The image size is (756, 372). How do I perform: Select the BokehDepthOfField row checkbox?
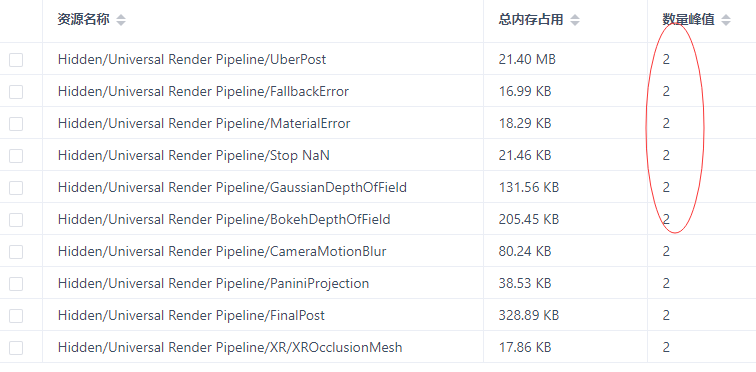click(16, 220)
